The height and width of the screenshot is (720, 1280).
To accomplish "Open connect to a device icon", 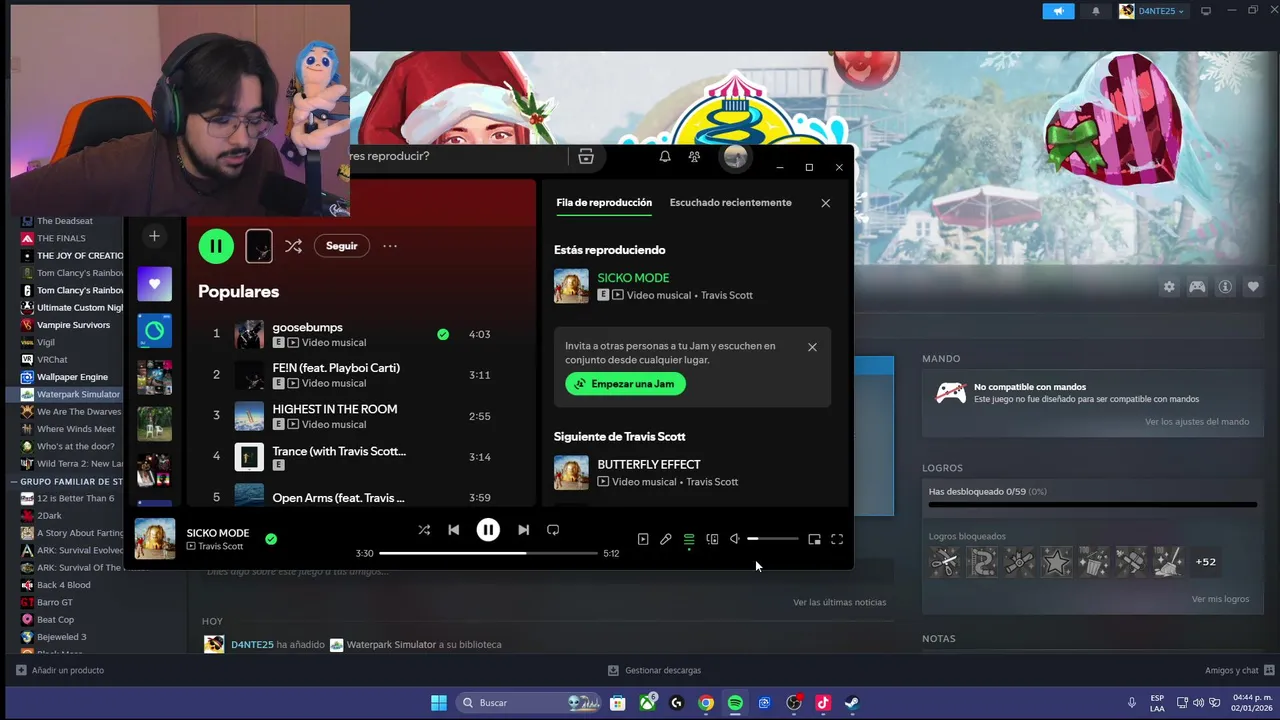I will coord(712,539).
